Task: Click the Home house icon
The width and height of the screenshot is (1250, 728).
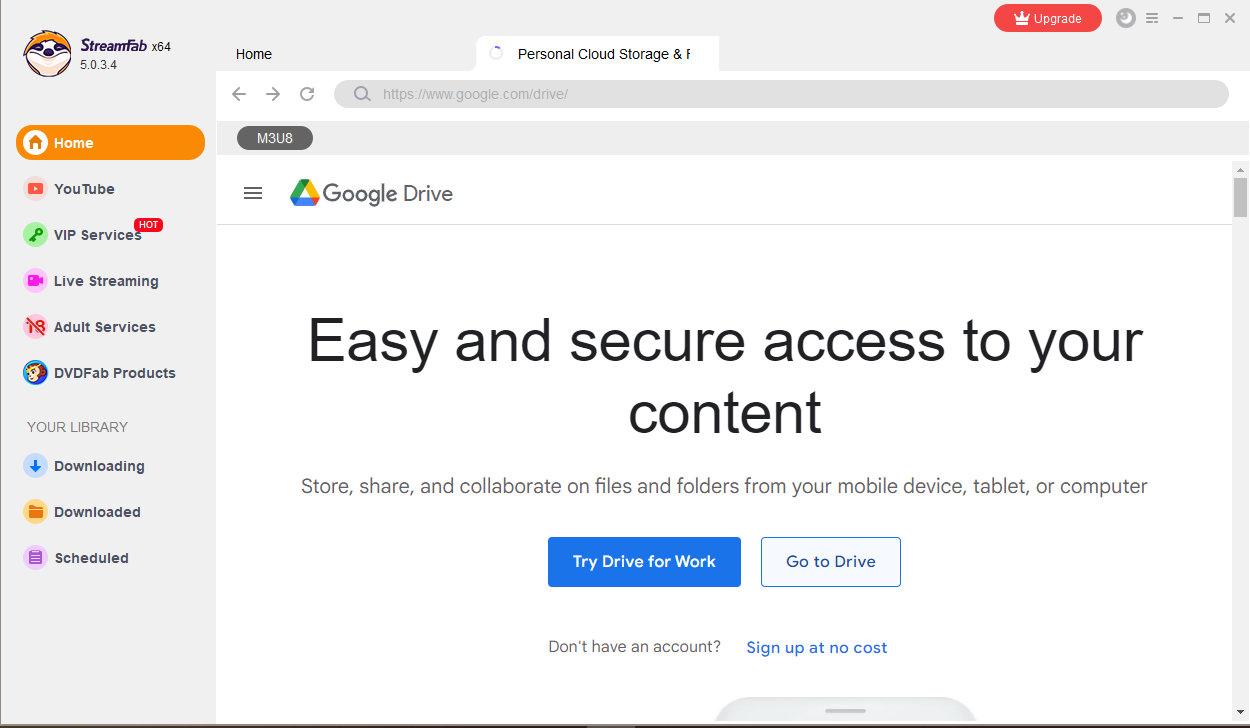Action: click(36, 142)
